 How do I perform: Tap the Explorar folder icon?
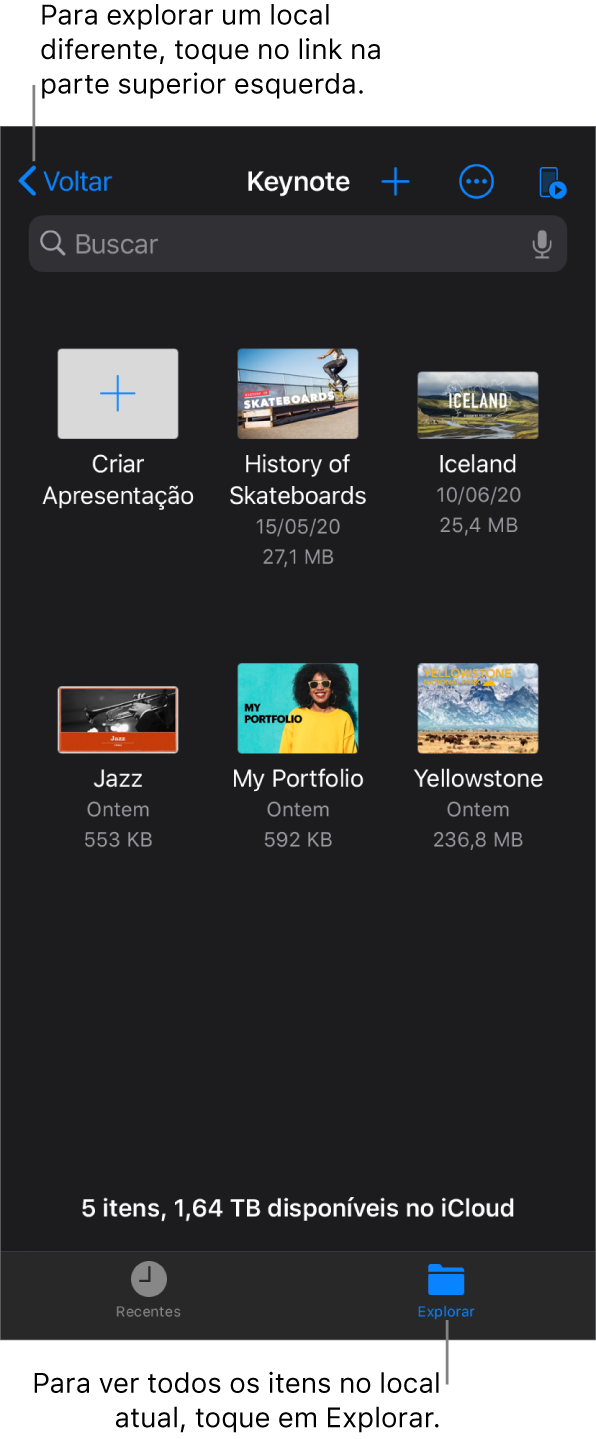pyautogui.click(x=446, y=1279)
